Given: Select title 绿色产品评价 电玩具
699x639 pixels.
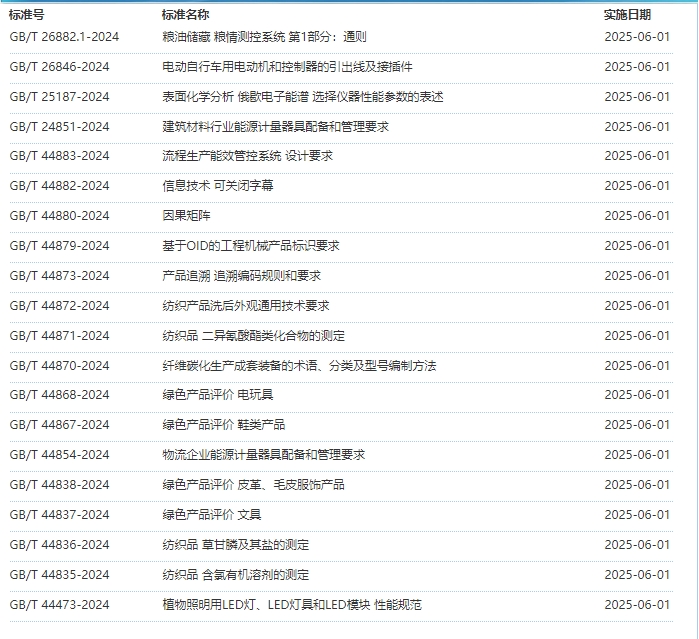Looking at the screenshot, I should pos(218,395).
